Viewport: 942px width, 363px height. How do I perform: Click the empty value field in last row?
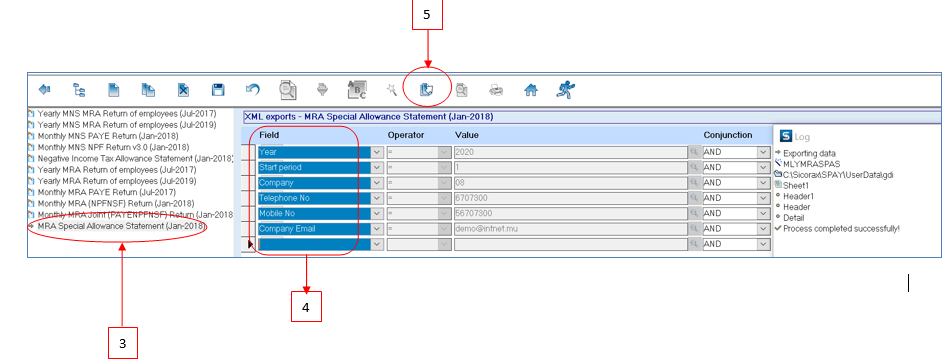pos(571,245)
